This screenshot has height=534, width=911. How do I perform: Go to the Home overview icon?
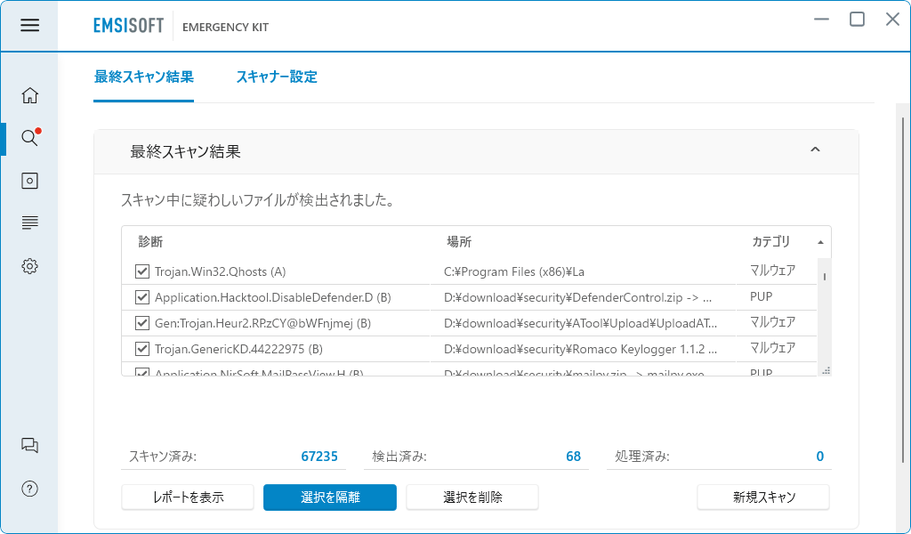coord(30,95)
